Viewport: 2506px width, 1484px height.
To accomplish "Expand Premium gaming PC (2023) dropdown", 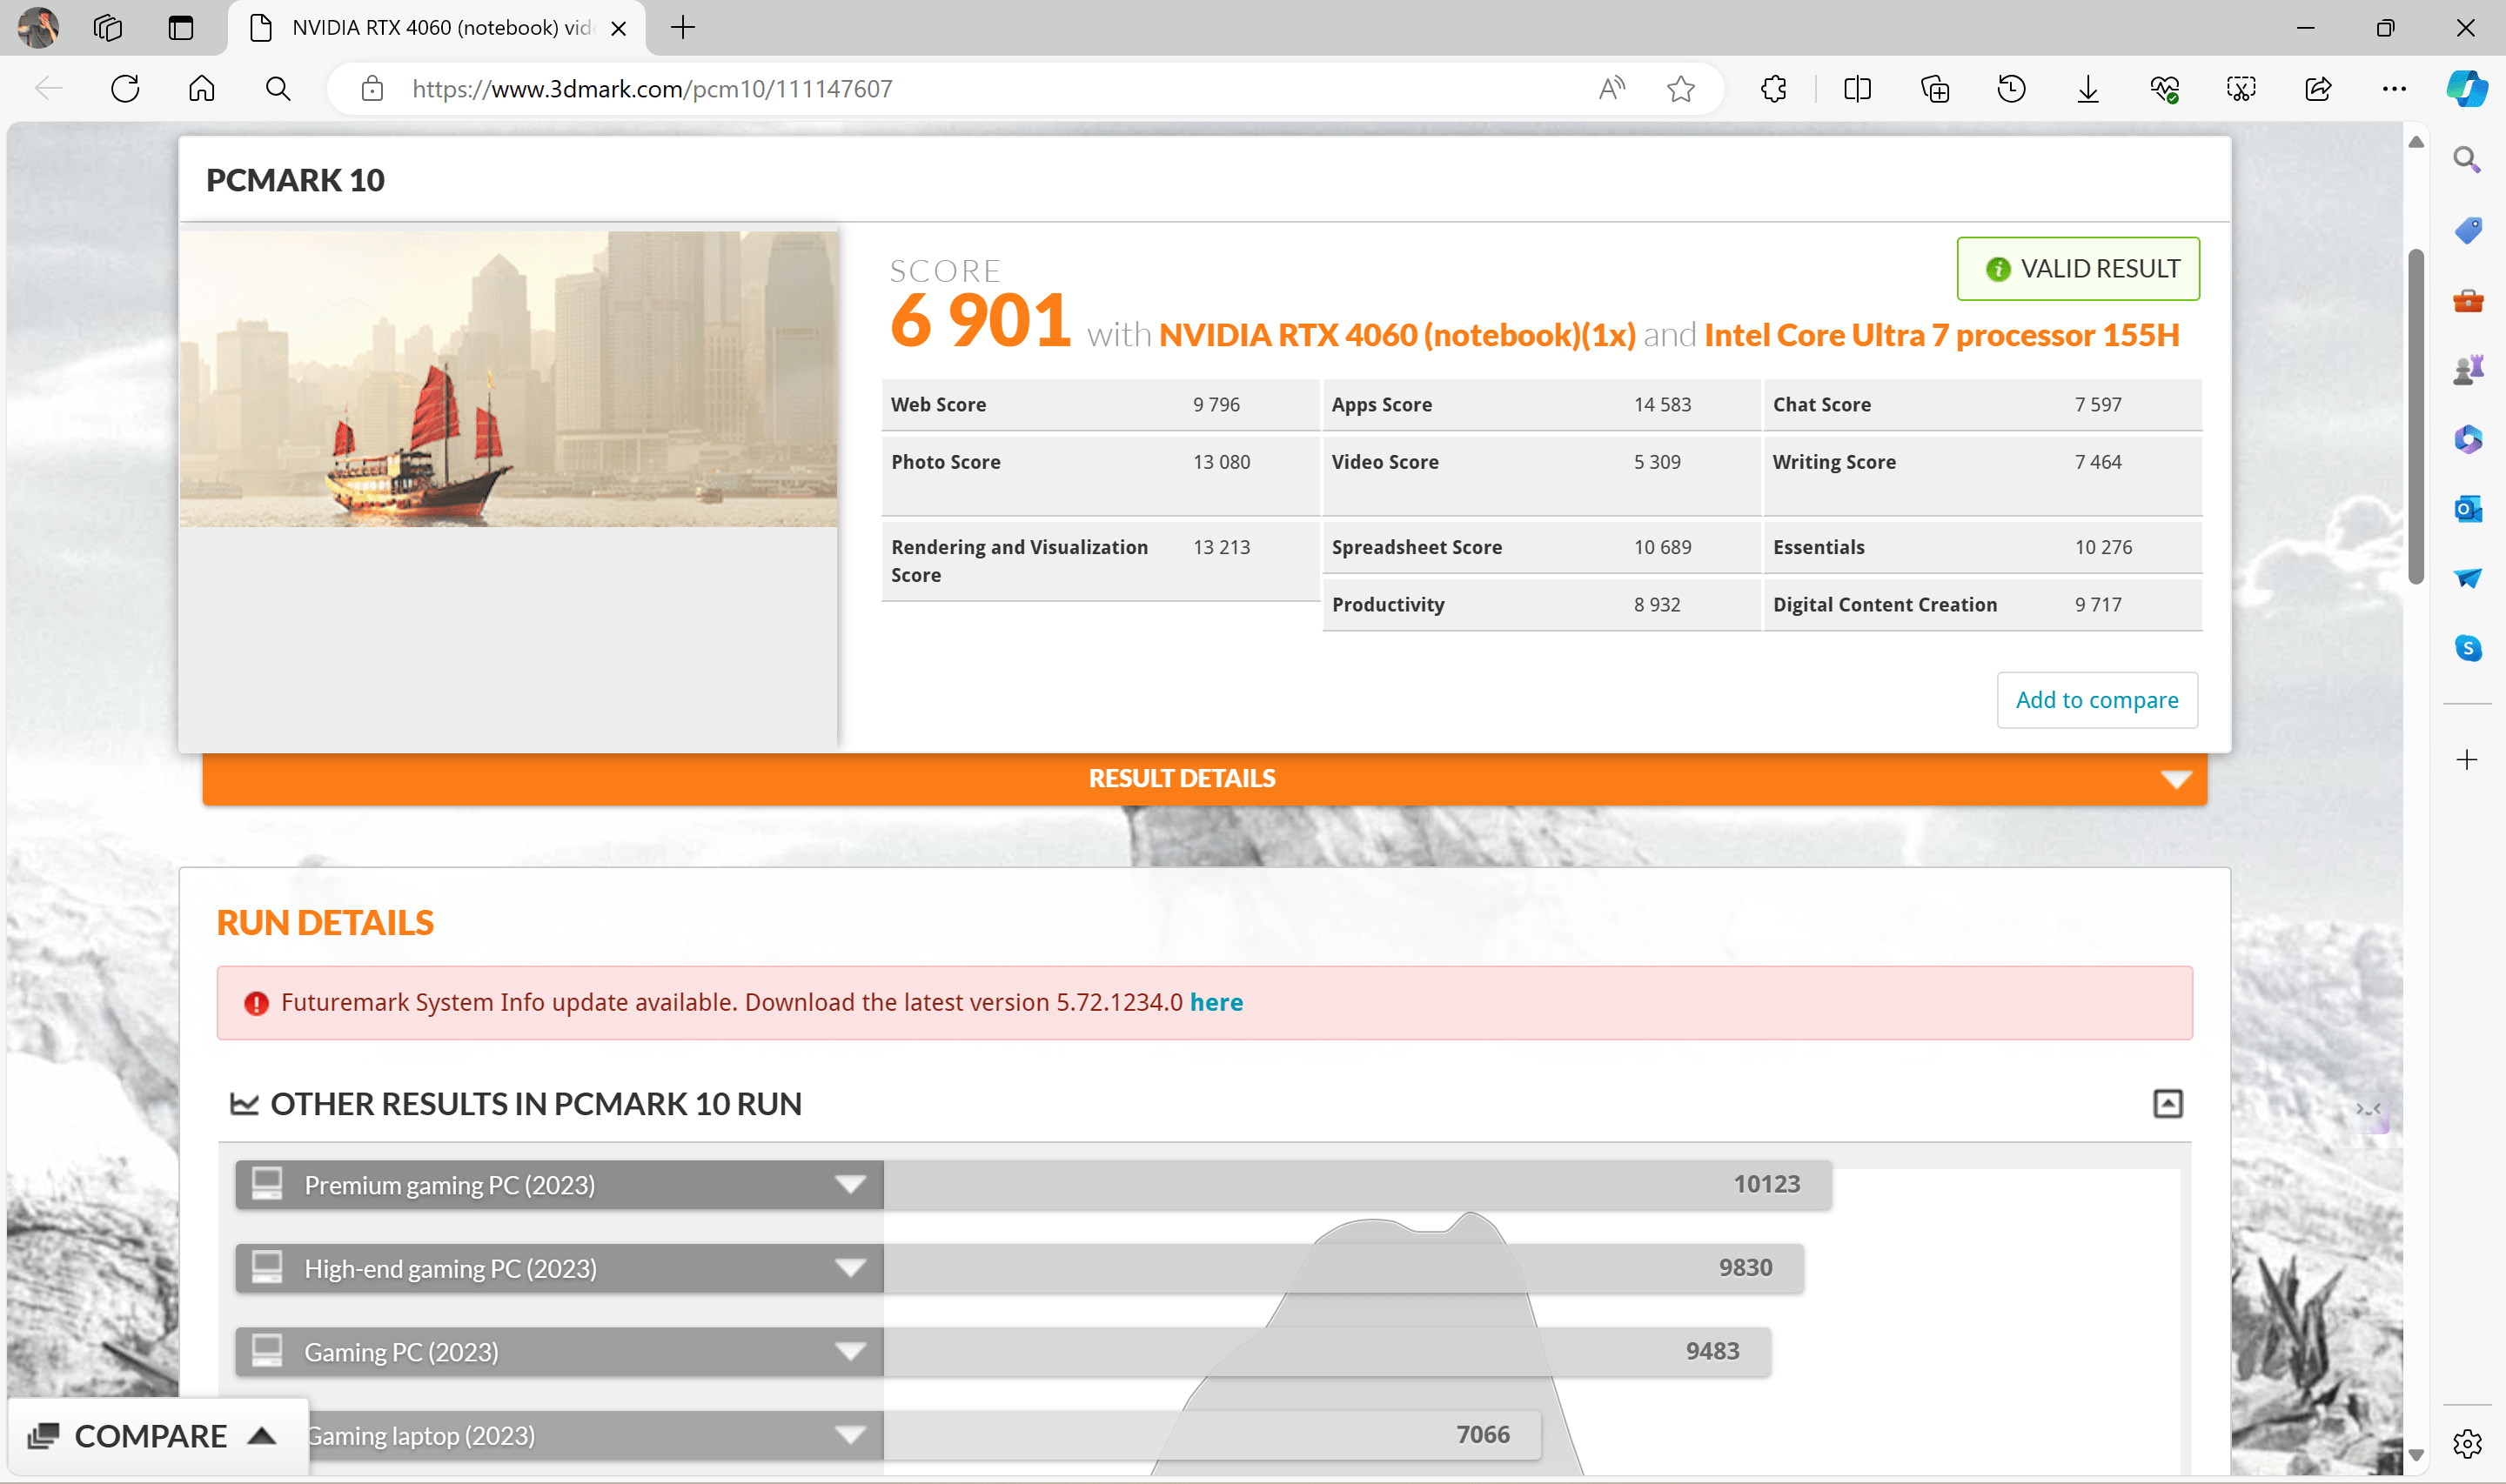I will point(850,1185).
